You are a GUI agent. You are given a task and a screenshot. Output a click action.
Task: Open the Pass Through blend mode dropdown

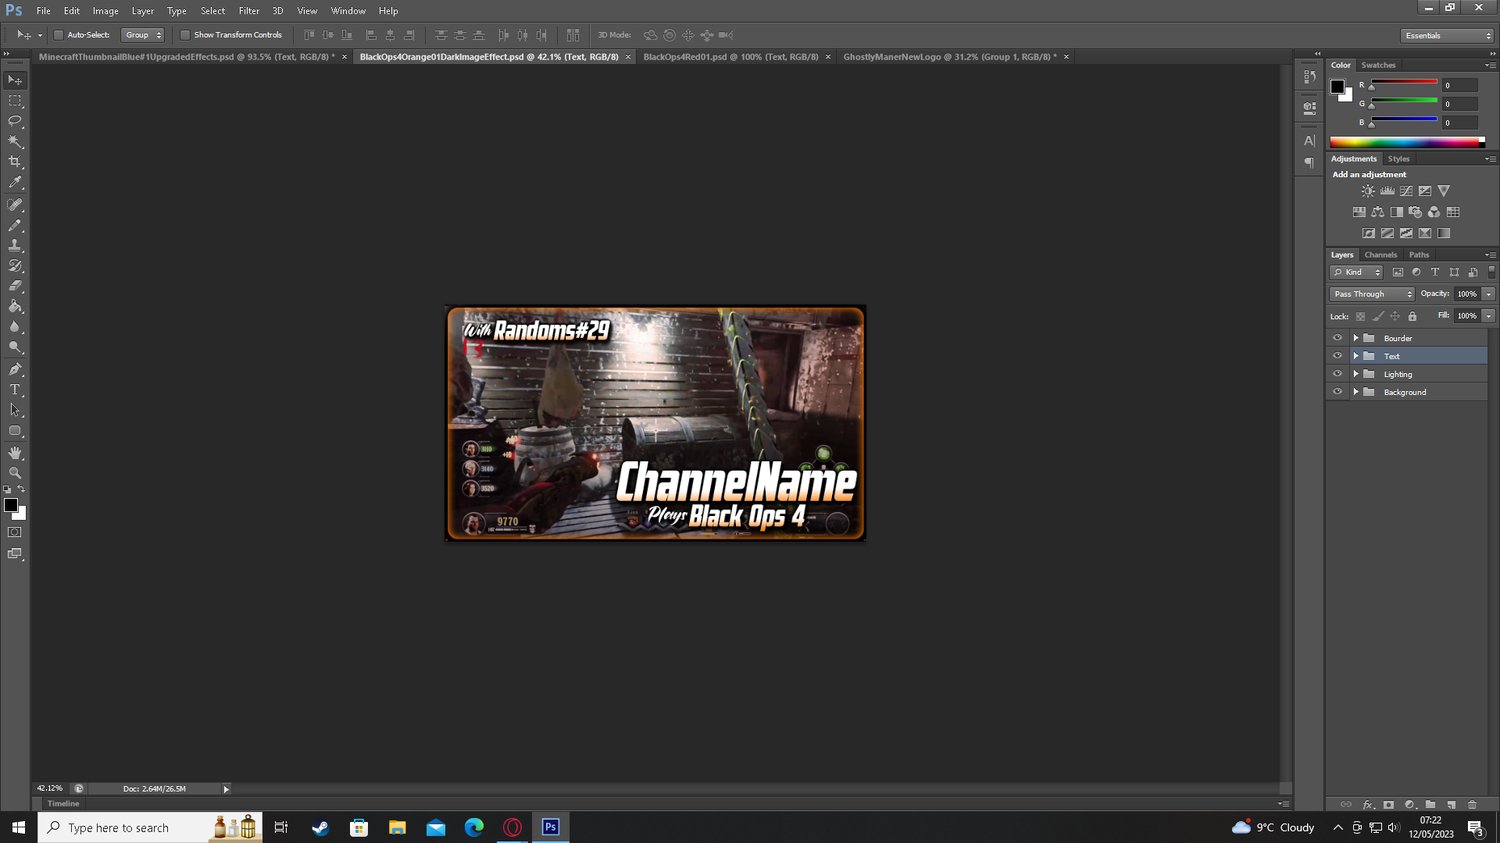[1372, 294]
